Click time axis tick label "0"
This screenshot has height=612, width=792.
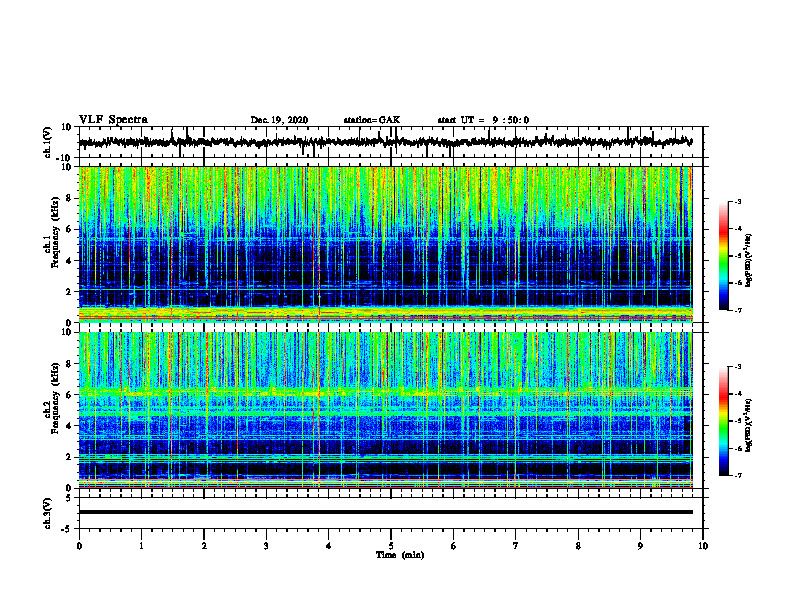(79, 546)
